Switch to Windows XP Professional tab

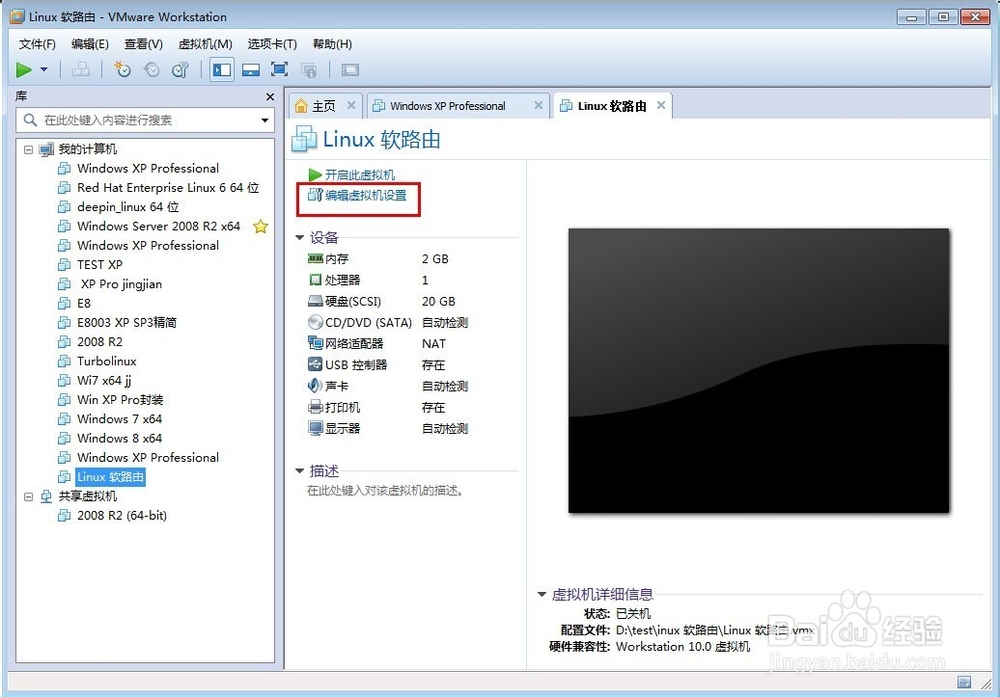pos(448,106)
